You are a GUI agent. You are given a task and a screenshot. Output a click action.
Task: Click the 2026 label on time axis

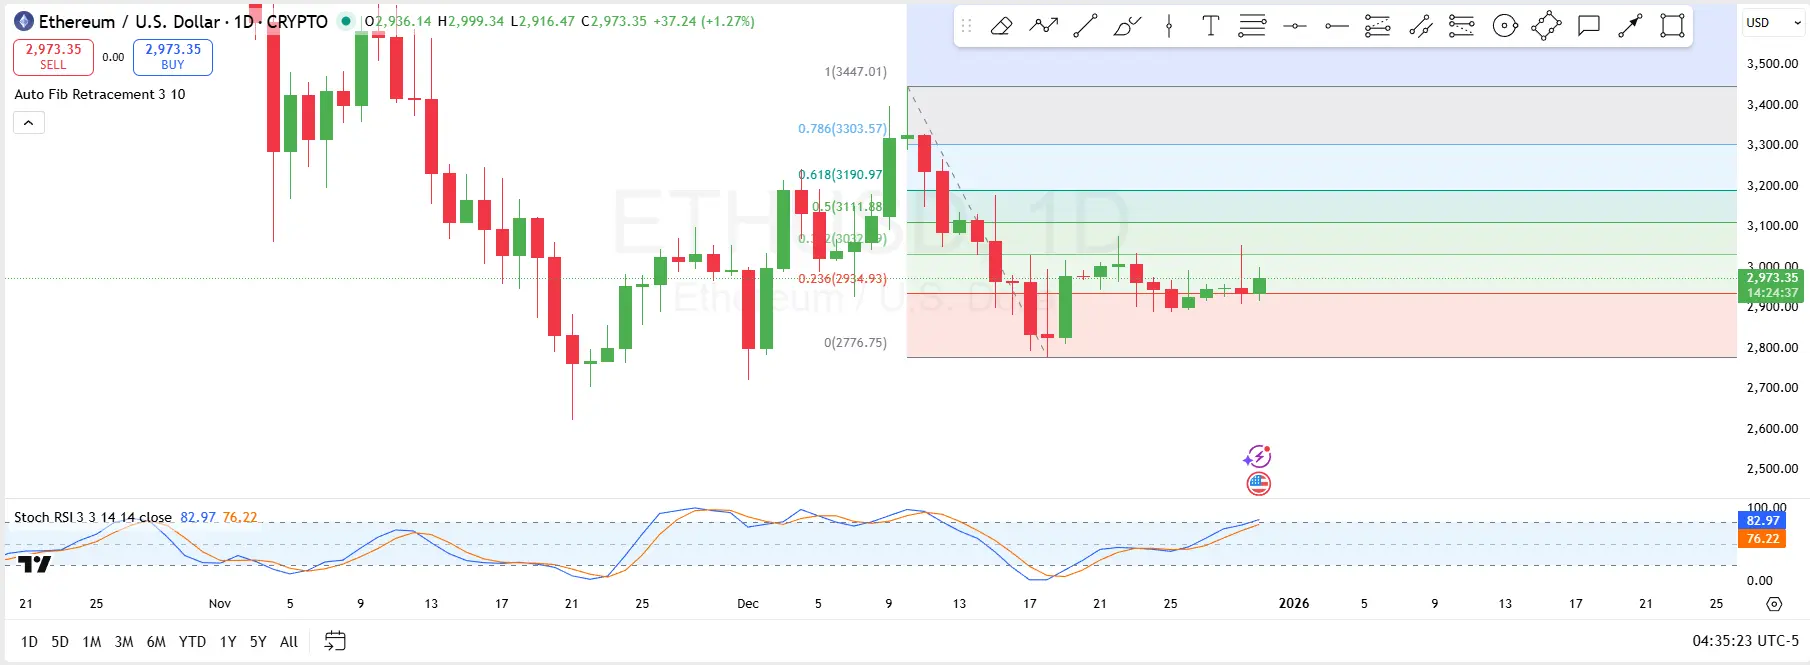(1294, 603)
